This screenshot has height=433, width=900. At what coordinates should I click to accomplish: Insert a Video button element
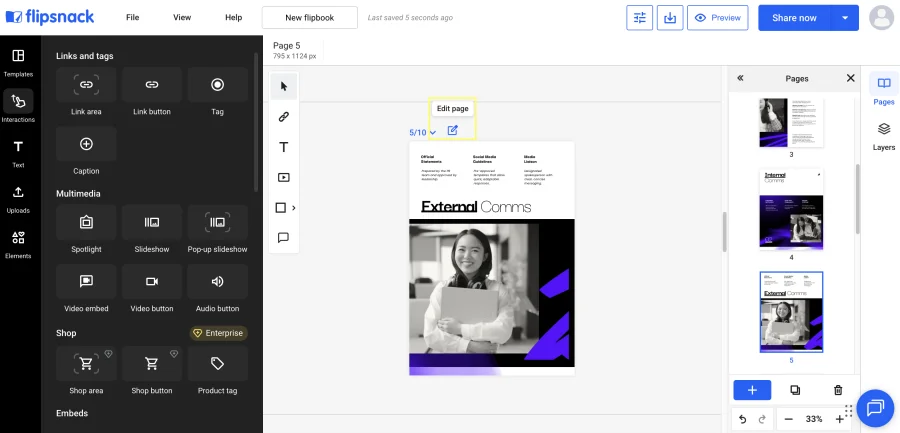coord(152,282)
